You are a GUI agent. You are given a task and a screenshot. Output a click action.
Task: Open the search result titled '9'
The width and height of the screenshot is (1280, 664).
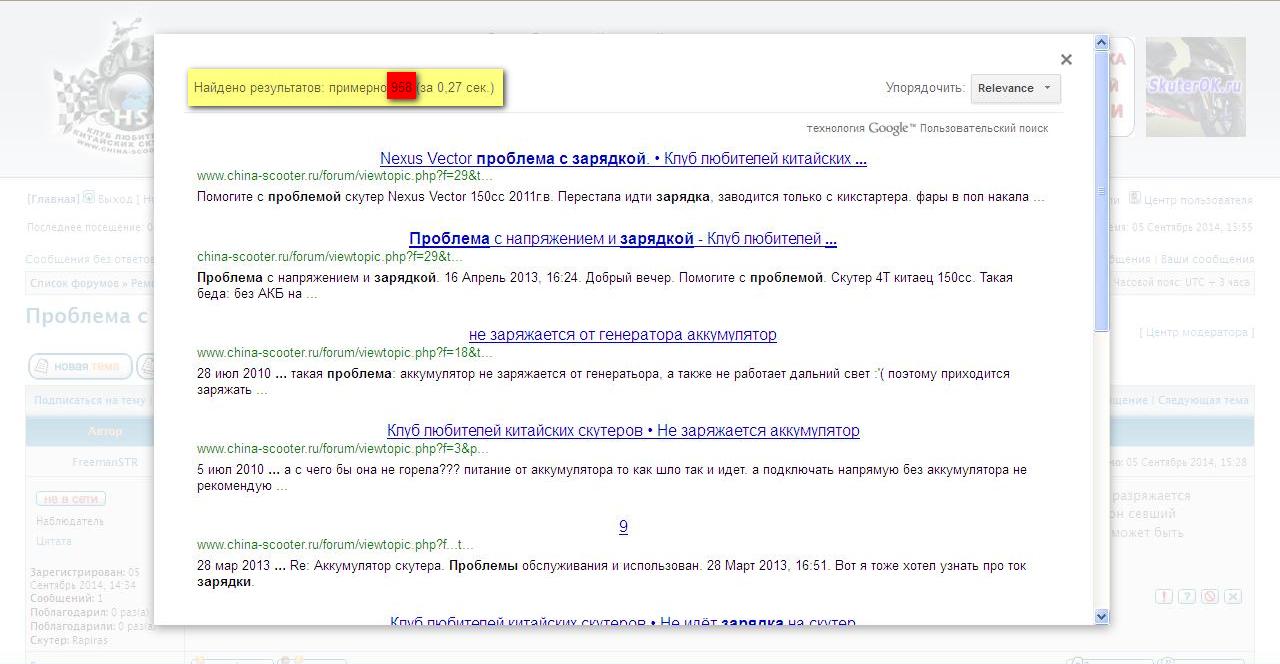(x=623, y=527)
